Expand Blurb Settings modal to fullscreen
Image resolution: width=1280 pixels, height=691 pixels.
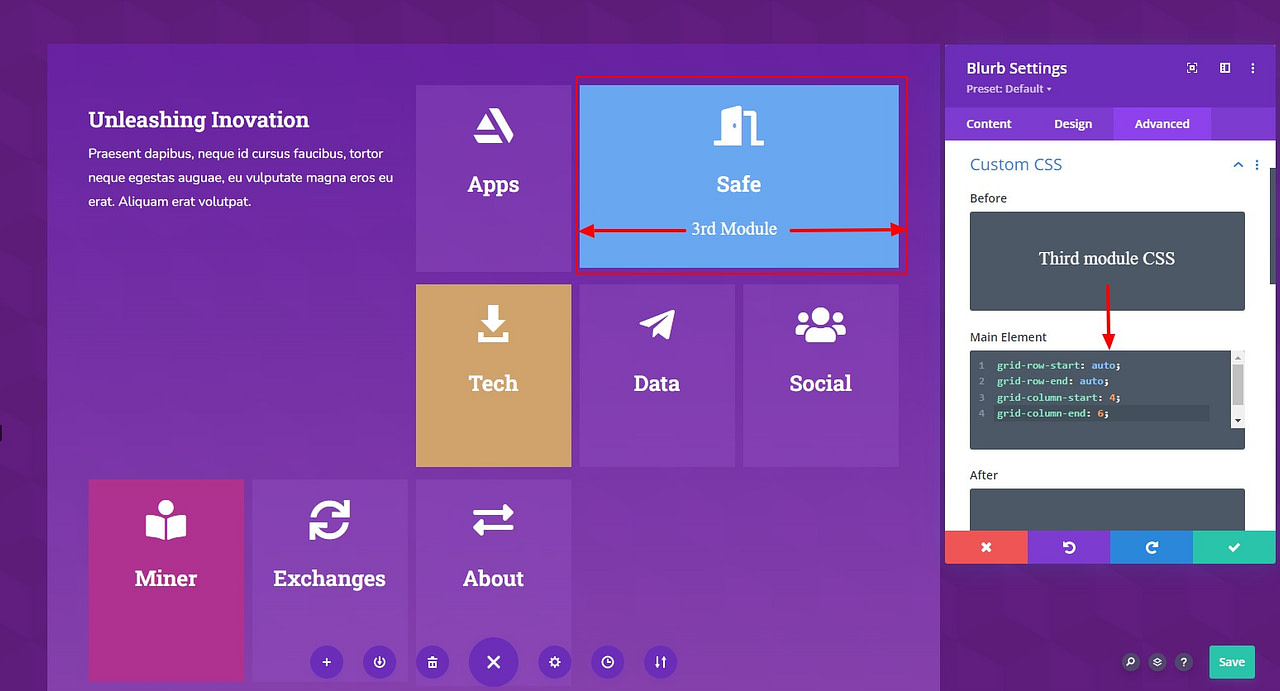pos(1192,68)
